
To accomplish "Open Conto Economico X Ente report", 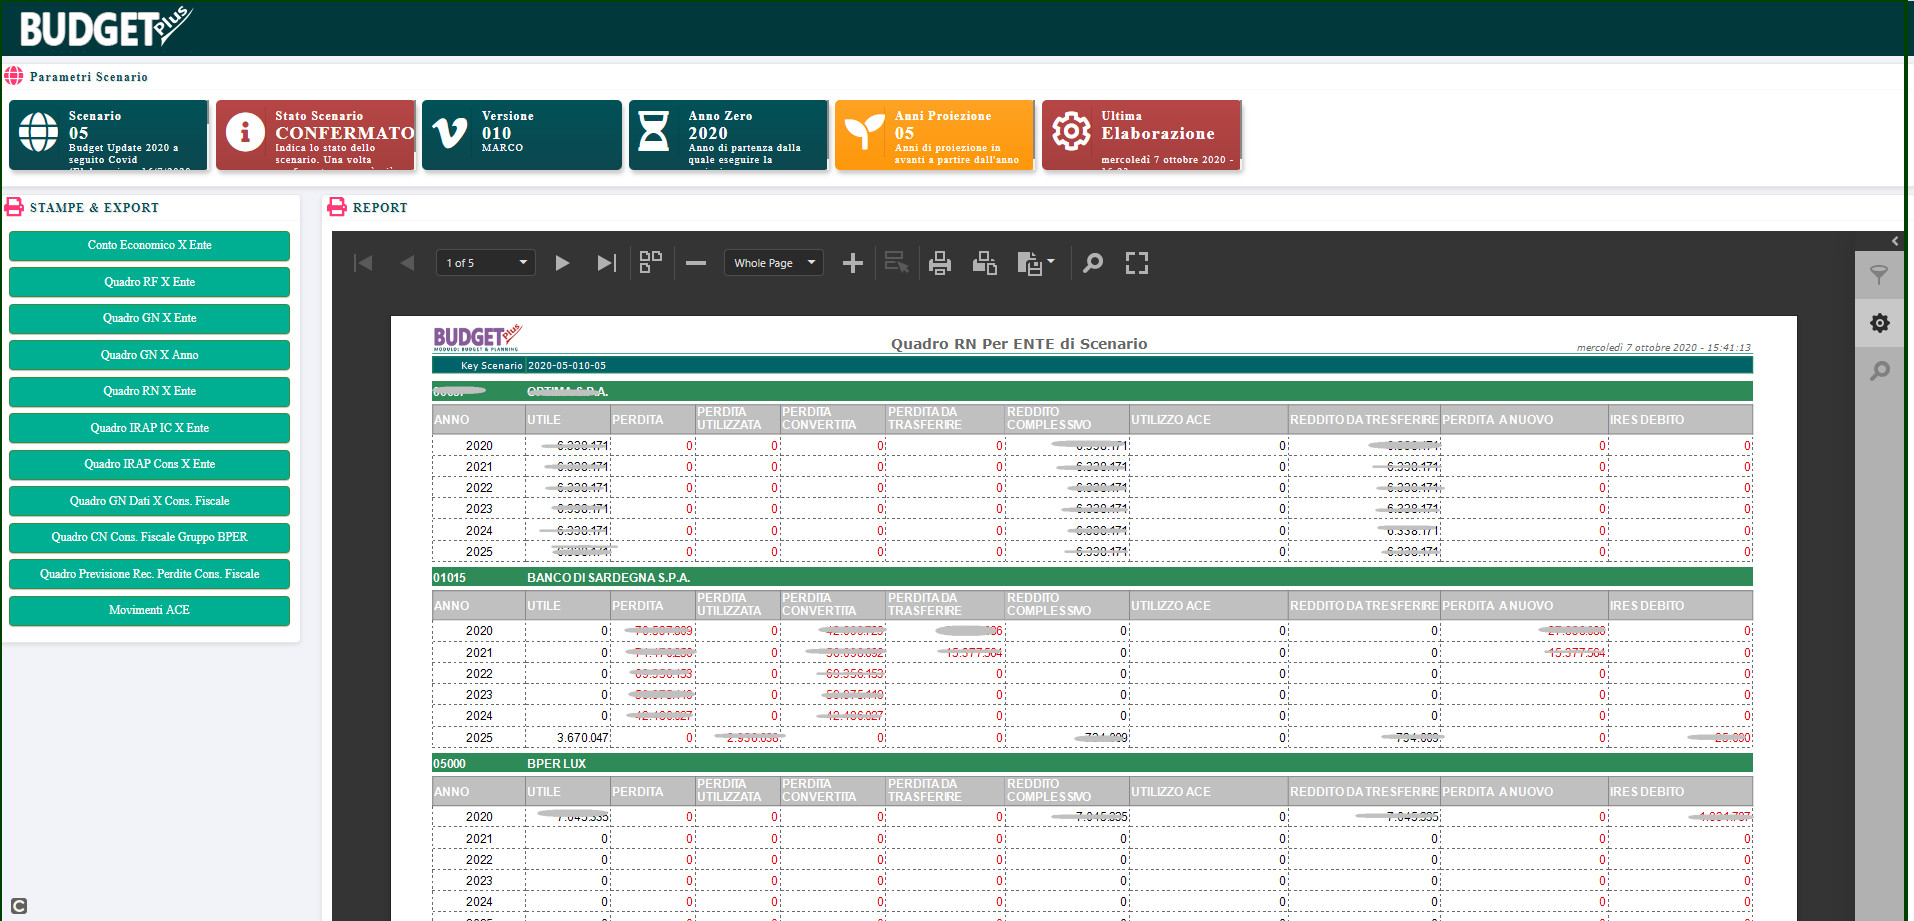I will pos(149,245).
